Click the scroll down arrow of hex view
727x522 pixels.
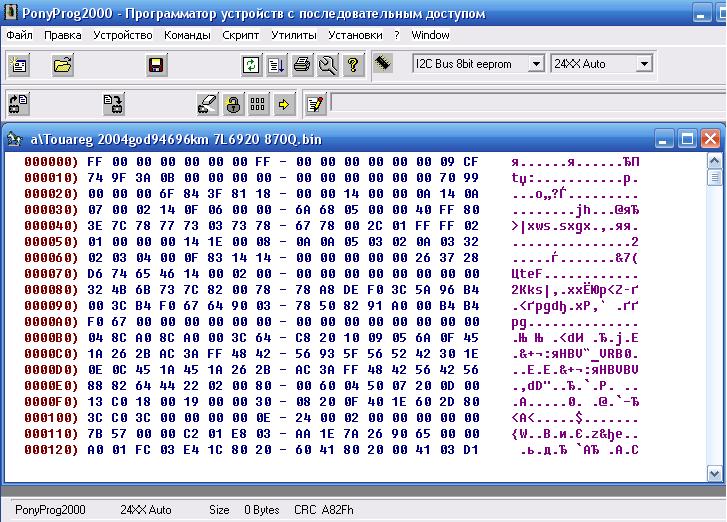click(714, 473)
